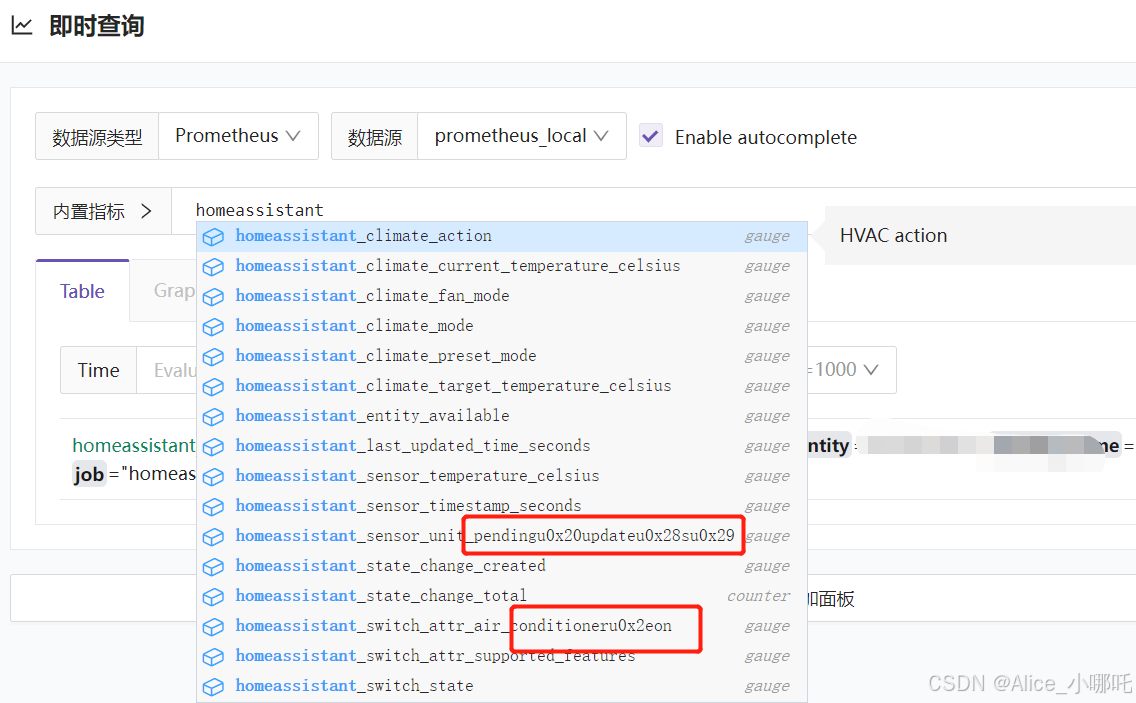Pick homeassistant_switch_attr_supported_features suggestion
1136x703 pixels.
coord(502,656)
